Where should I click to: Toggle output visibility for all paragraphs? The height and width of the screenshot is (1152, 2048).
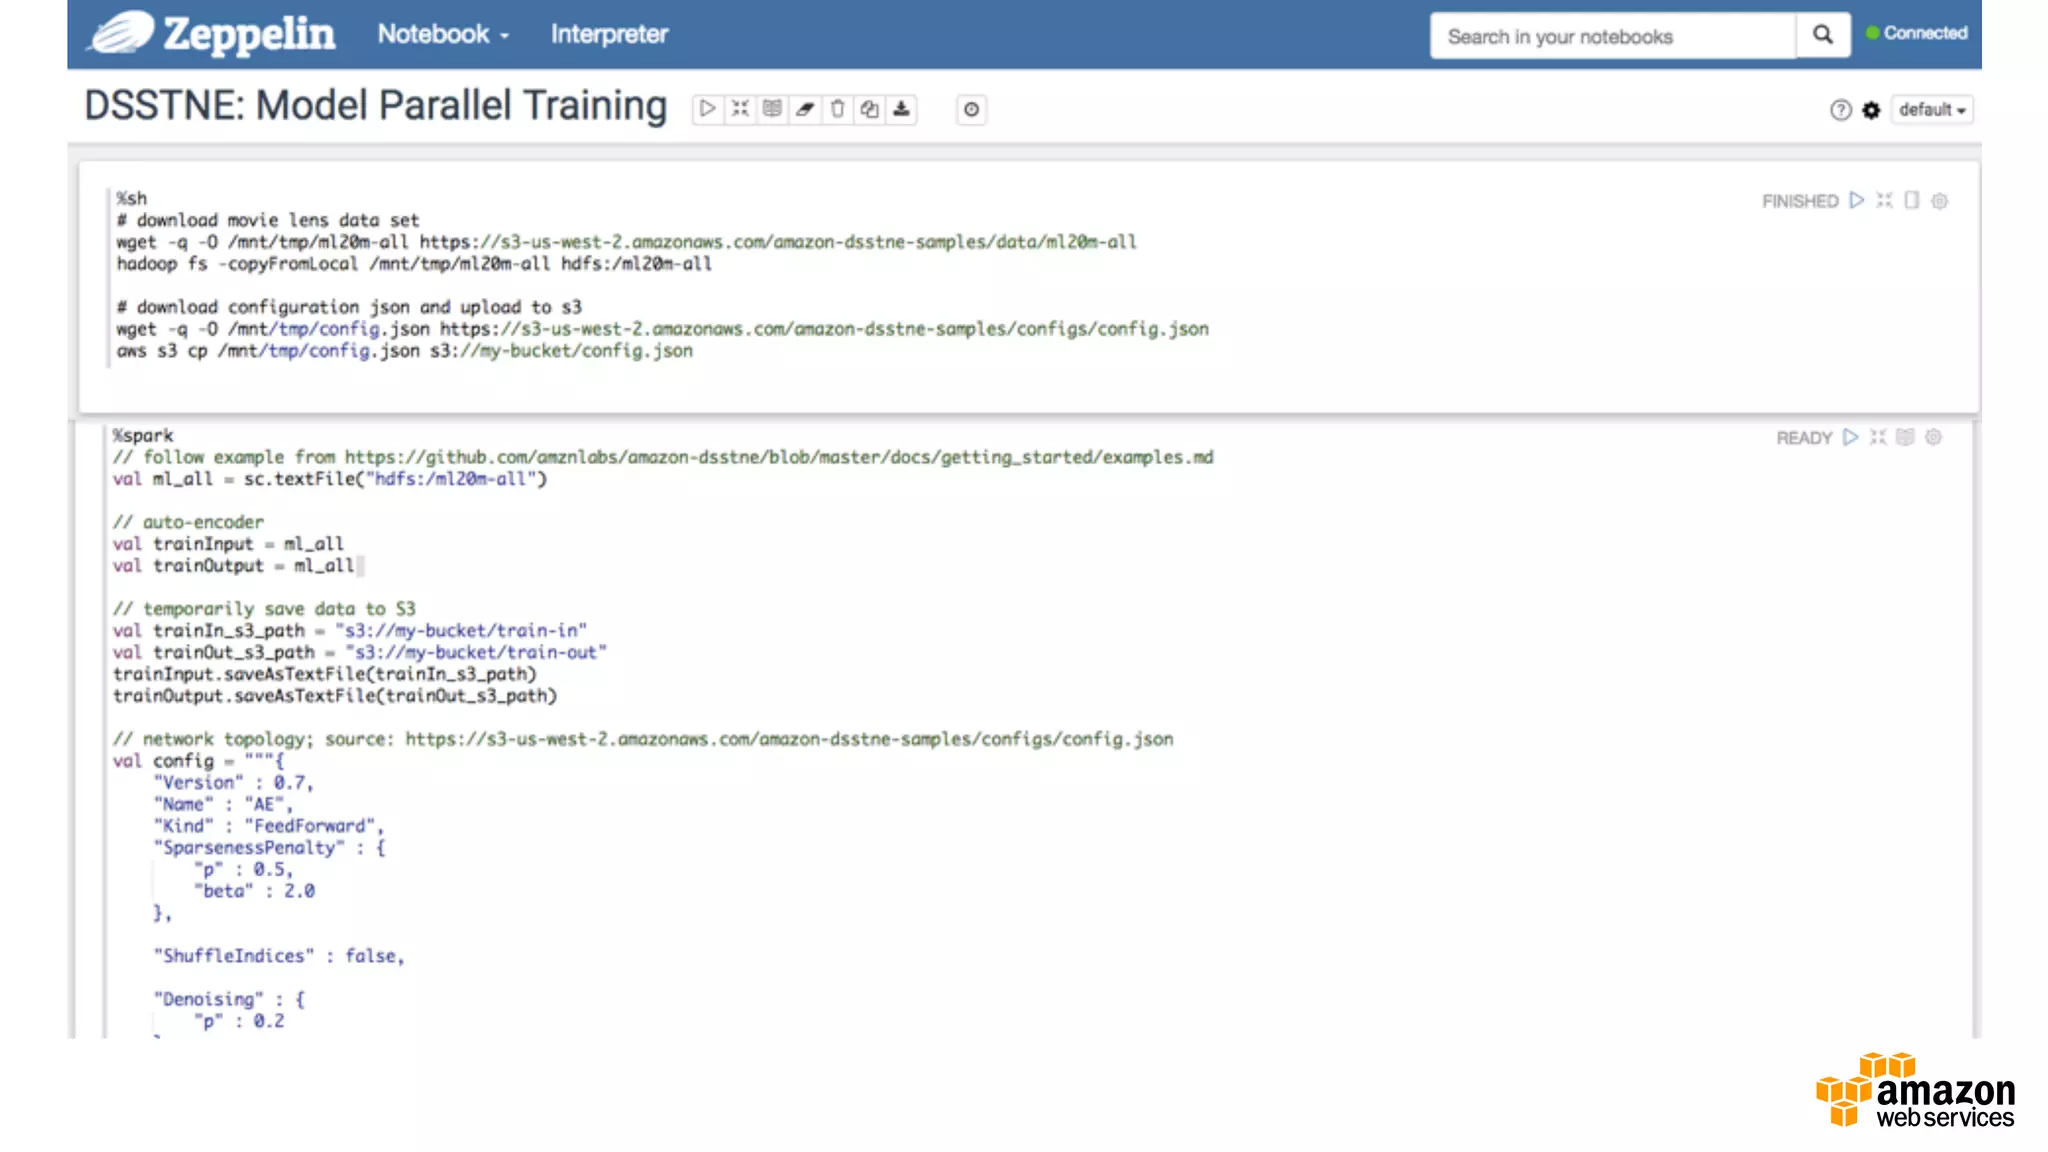tap(773, 109)
